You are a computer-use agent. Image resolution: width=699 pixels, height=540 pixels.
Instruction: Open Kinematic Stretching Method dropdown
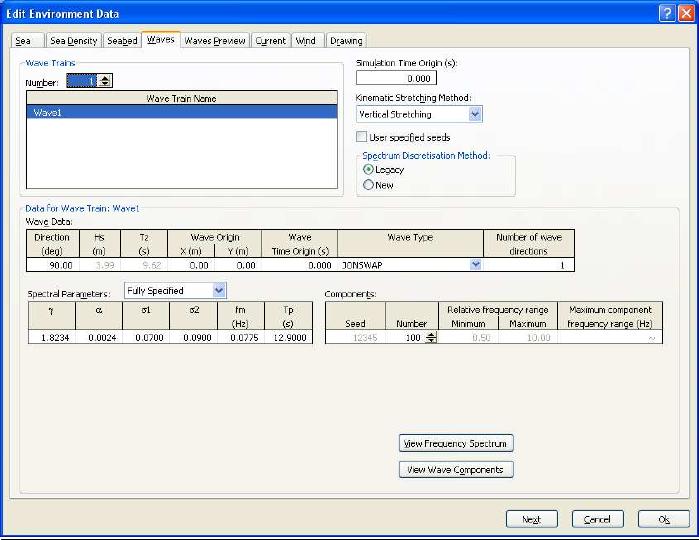[x=475, y=115]
